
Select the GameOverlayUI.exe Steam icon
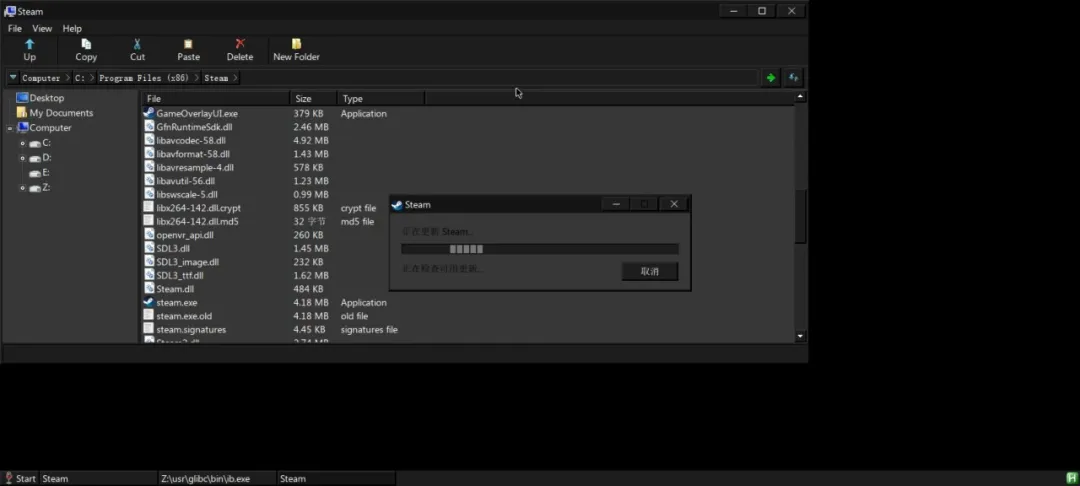click(x=149, y=113)
